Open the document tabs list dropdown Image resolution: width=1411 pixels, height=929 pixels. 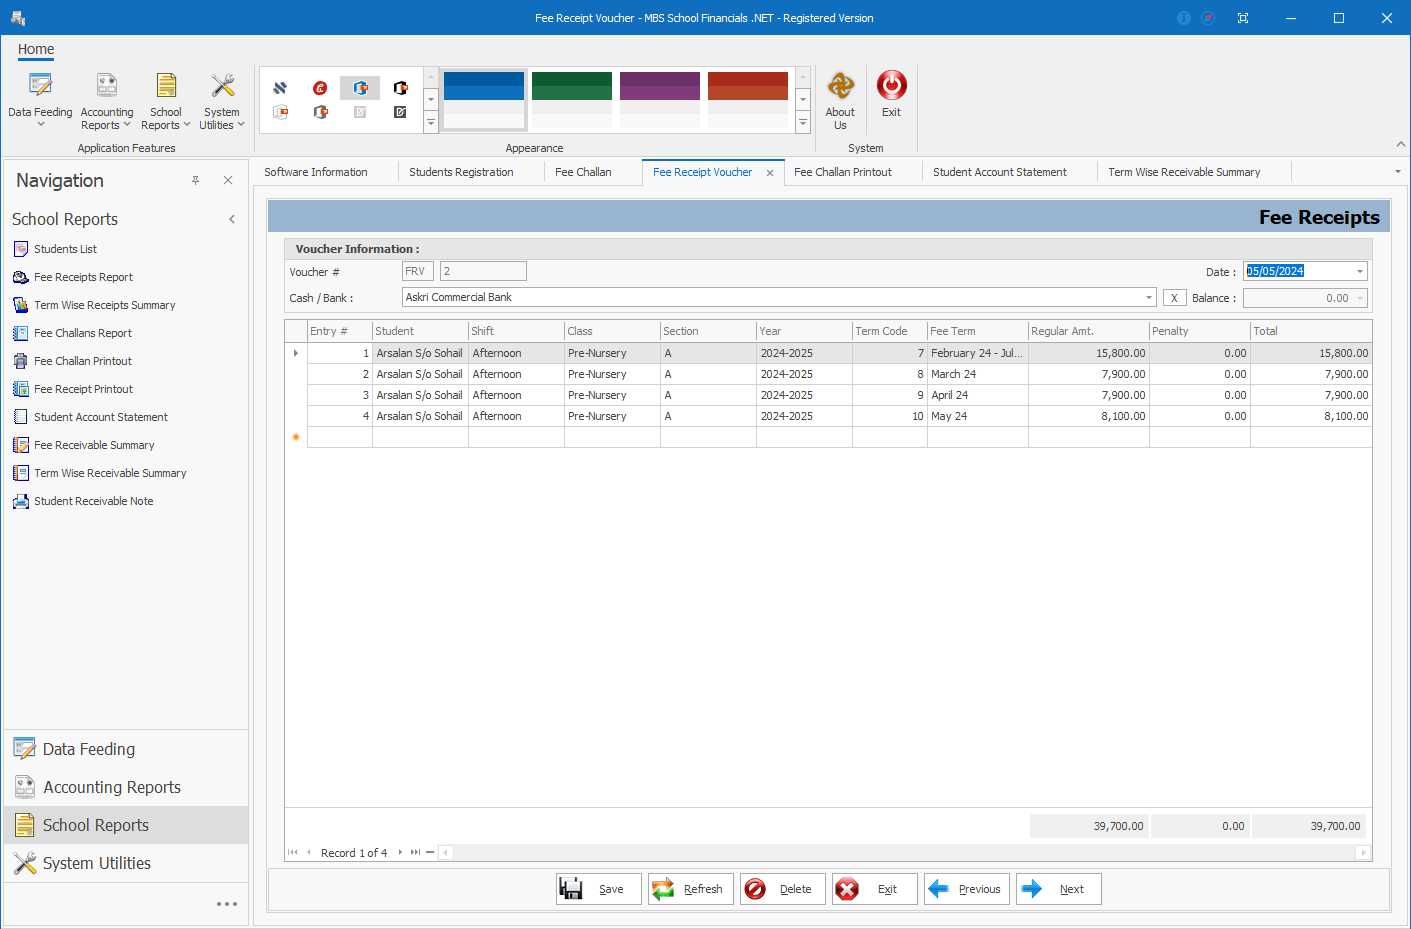pos(1398,172)
